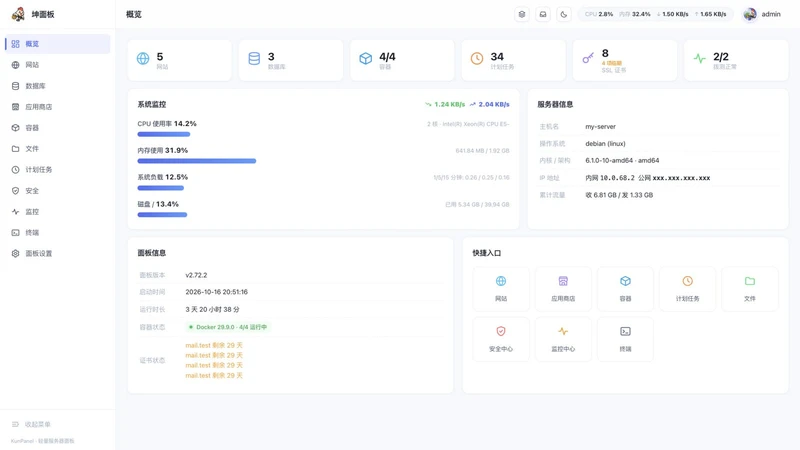The width and height of the screenshot is (800, 450).
Task: Open the 监控中心 quick entry tile
Action: [563, 339]
